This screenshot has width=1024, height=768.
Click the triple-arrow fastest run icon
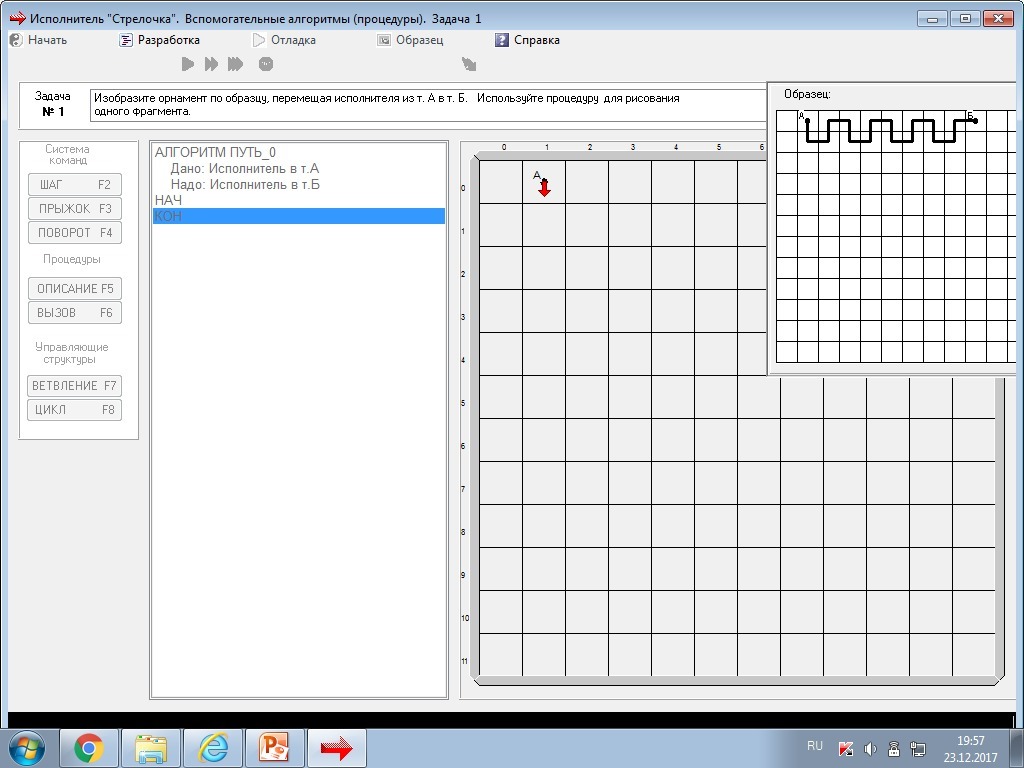pos(235,64)
